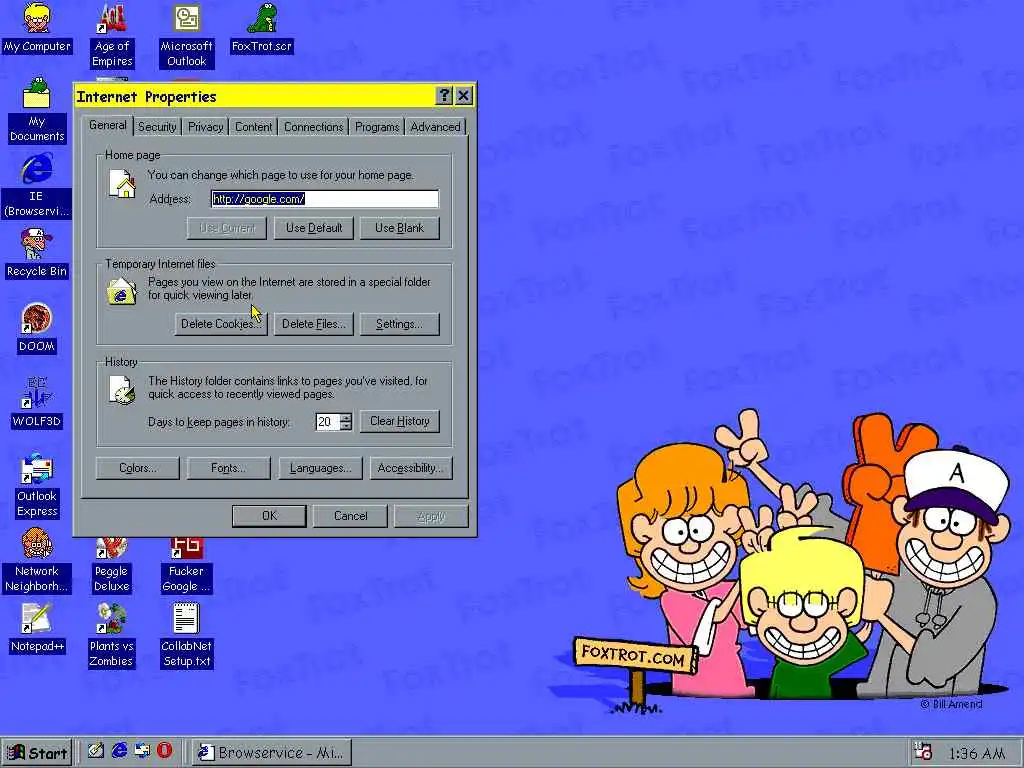Click the Outlook Express quick launch icon
Viewport: 1024px width, 768px height.
pos(142,751)
